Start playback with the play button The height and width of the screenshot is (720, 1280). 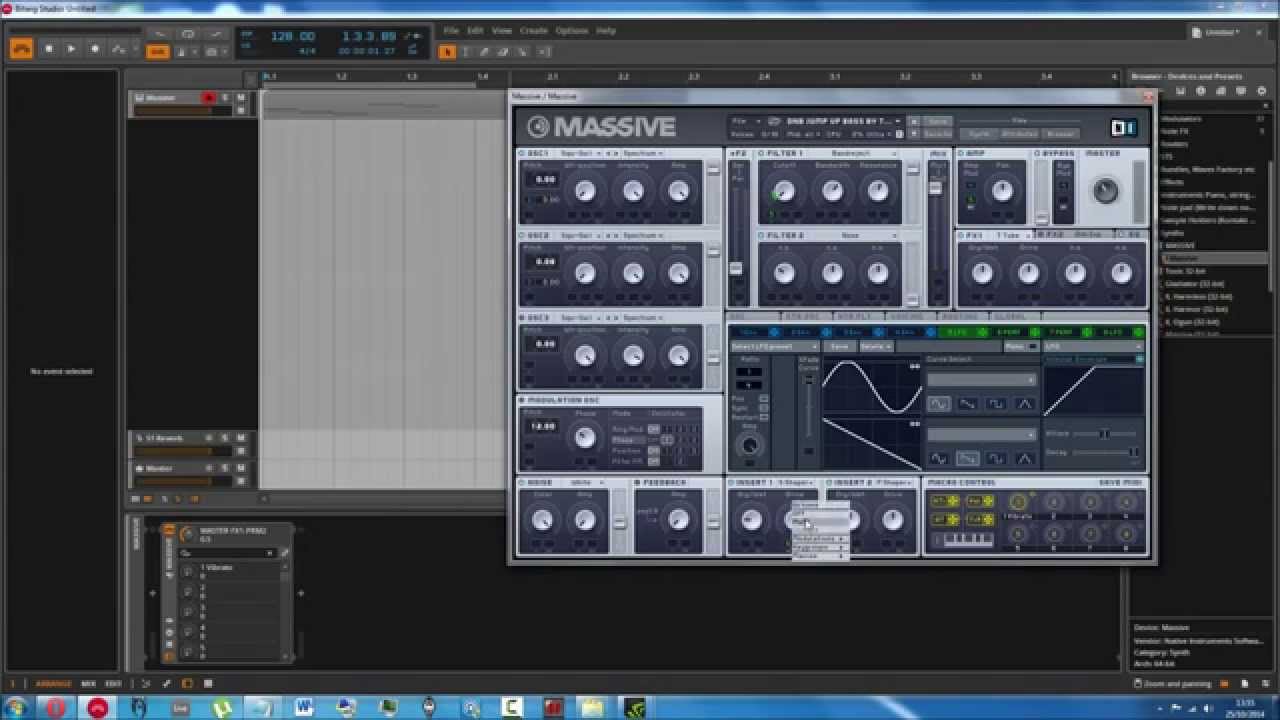point(71,48)
